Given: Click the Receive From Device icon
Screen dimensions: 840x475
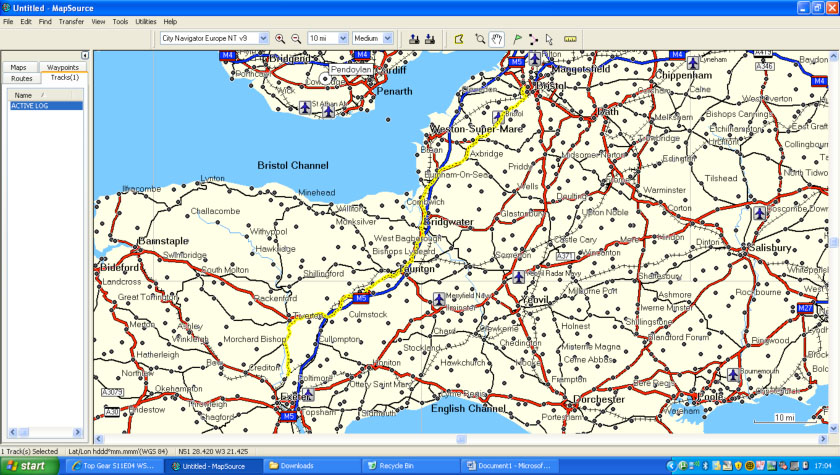Looking at the screenshot, I should (x=430, y=39).
